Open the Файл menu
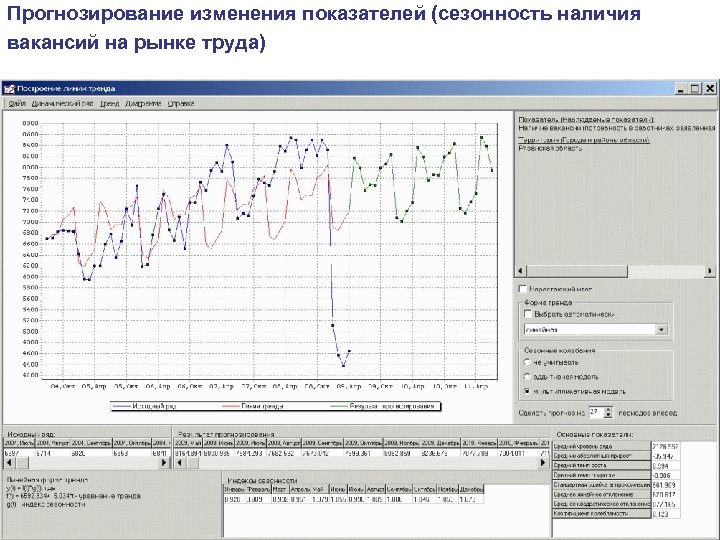This screenshot has height=540, width=720. click(x=17, y=104)
